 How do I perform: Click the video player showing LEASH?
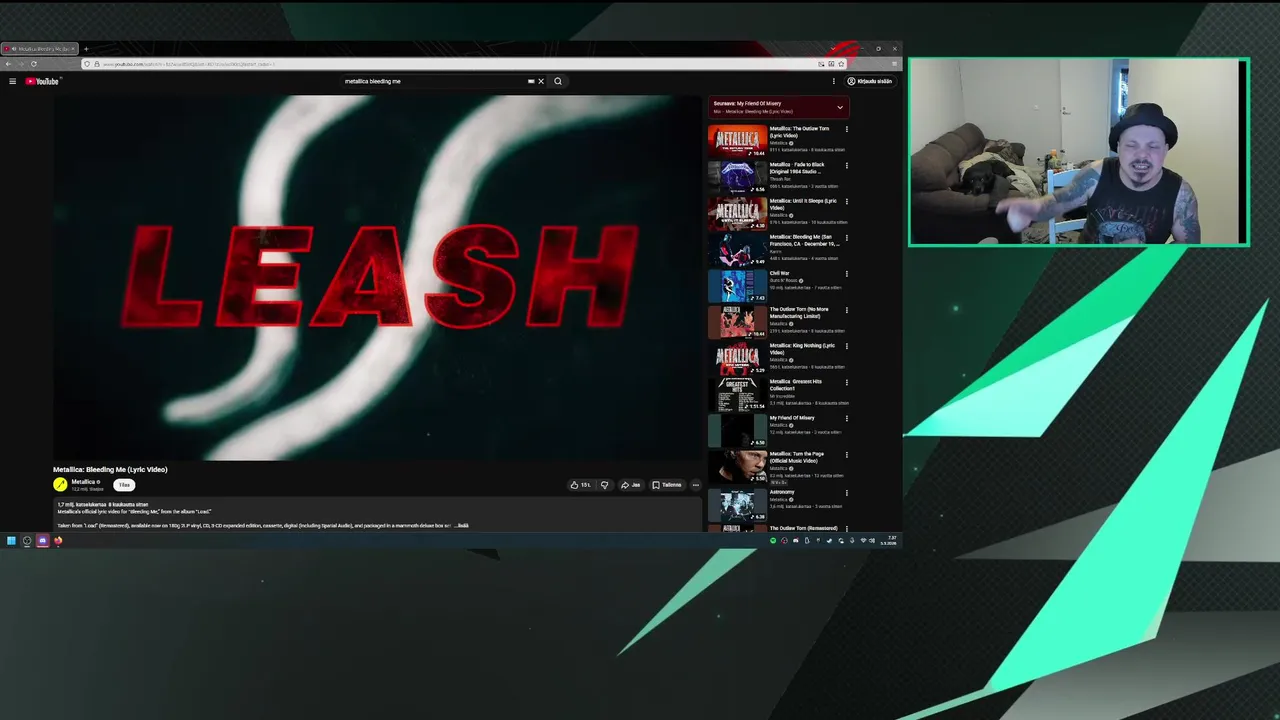tap(377, 277)
